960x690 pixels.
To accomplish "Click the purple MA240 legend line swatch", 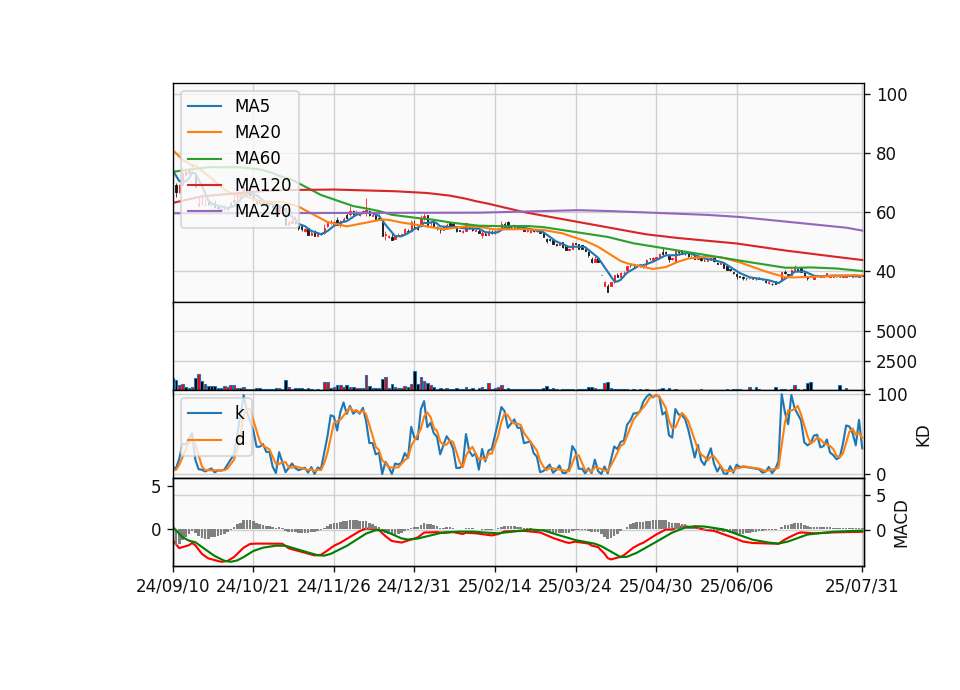I will point(204,211).
